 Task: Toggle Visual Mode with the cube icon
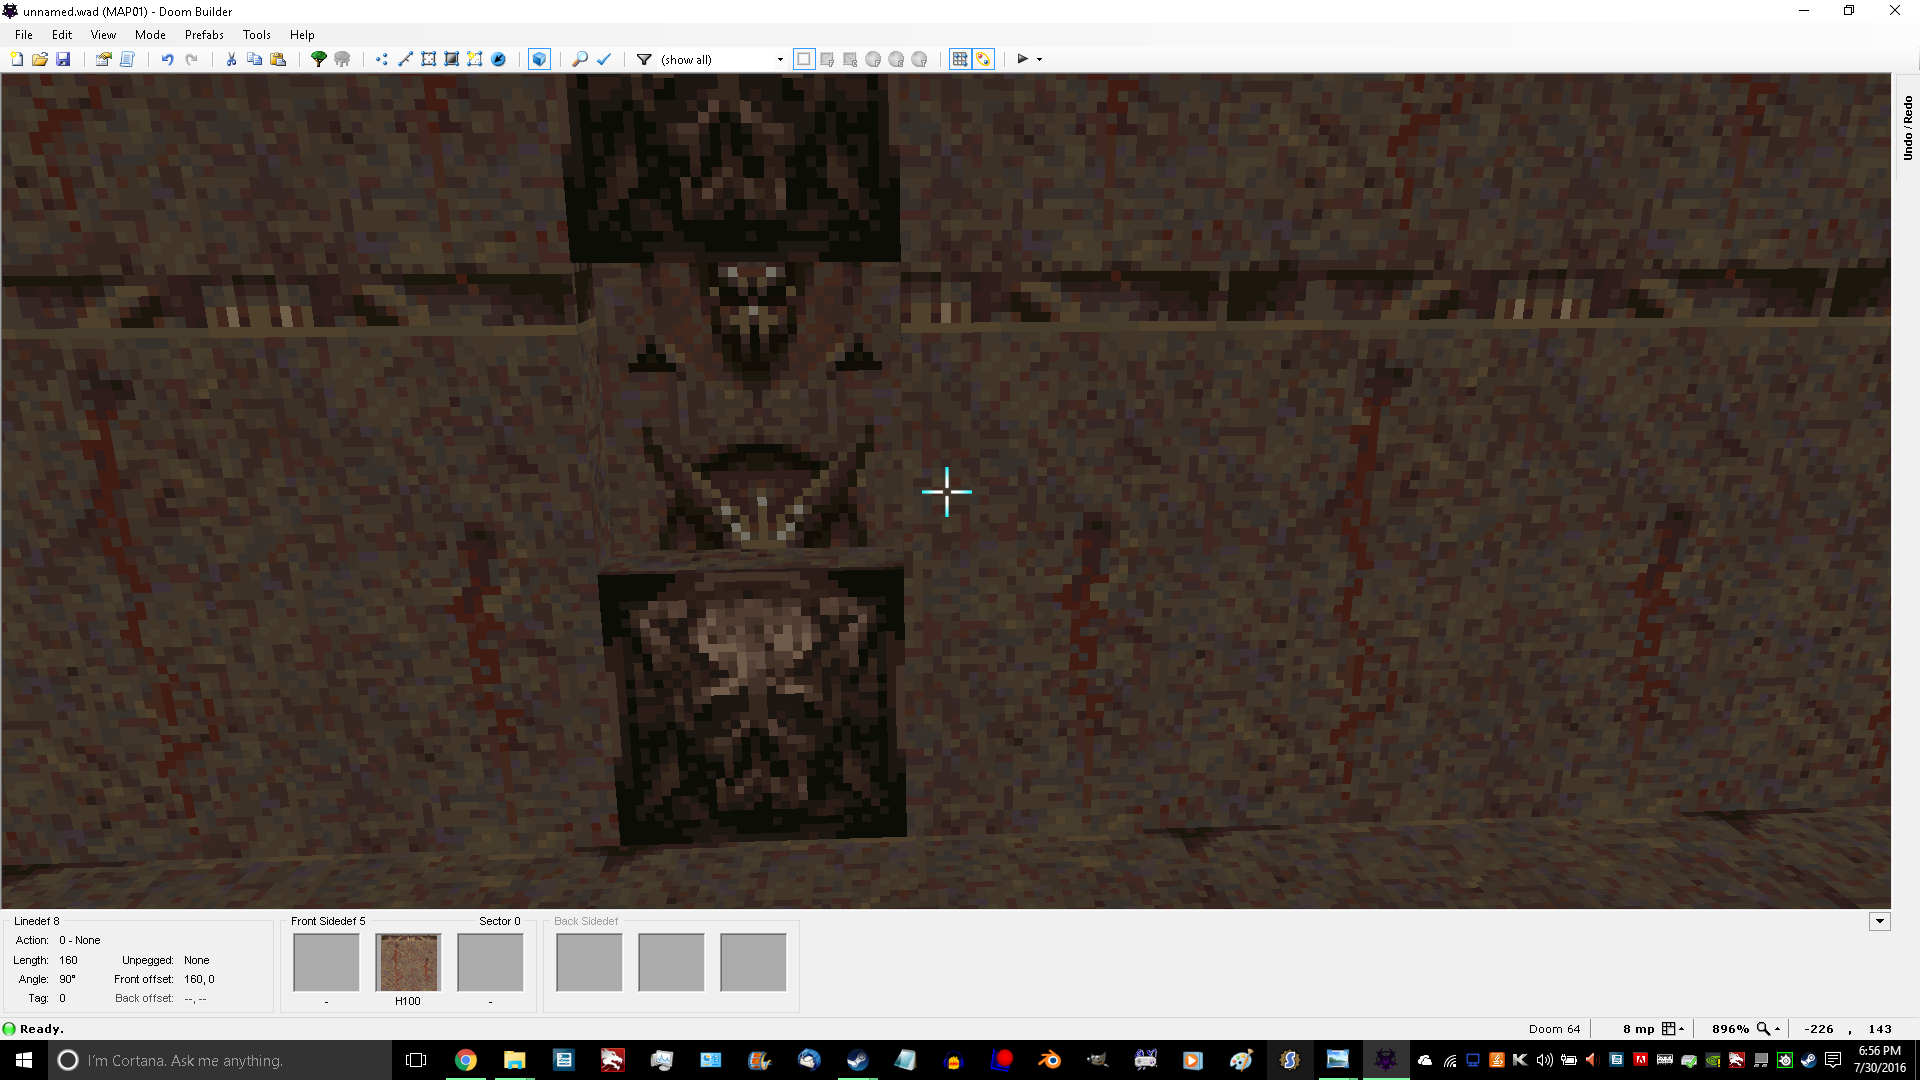[x=540, y=59]
